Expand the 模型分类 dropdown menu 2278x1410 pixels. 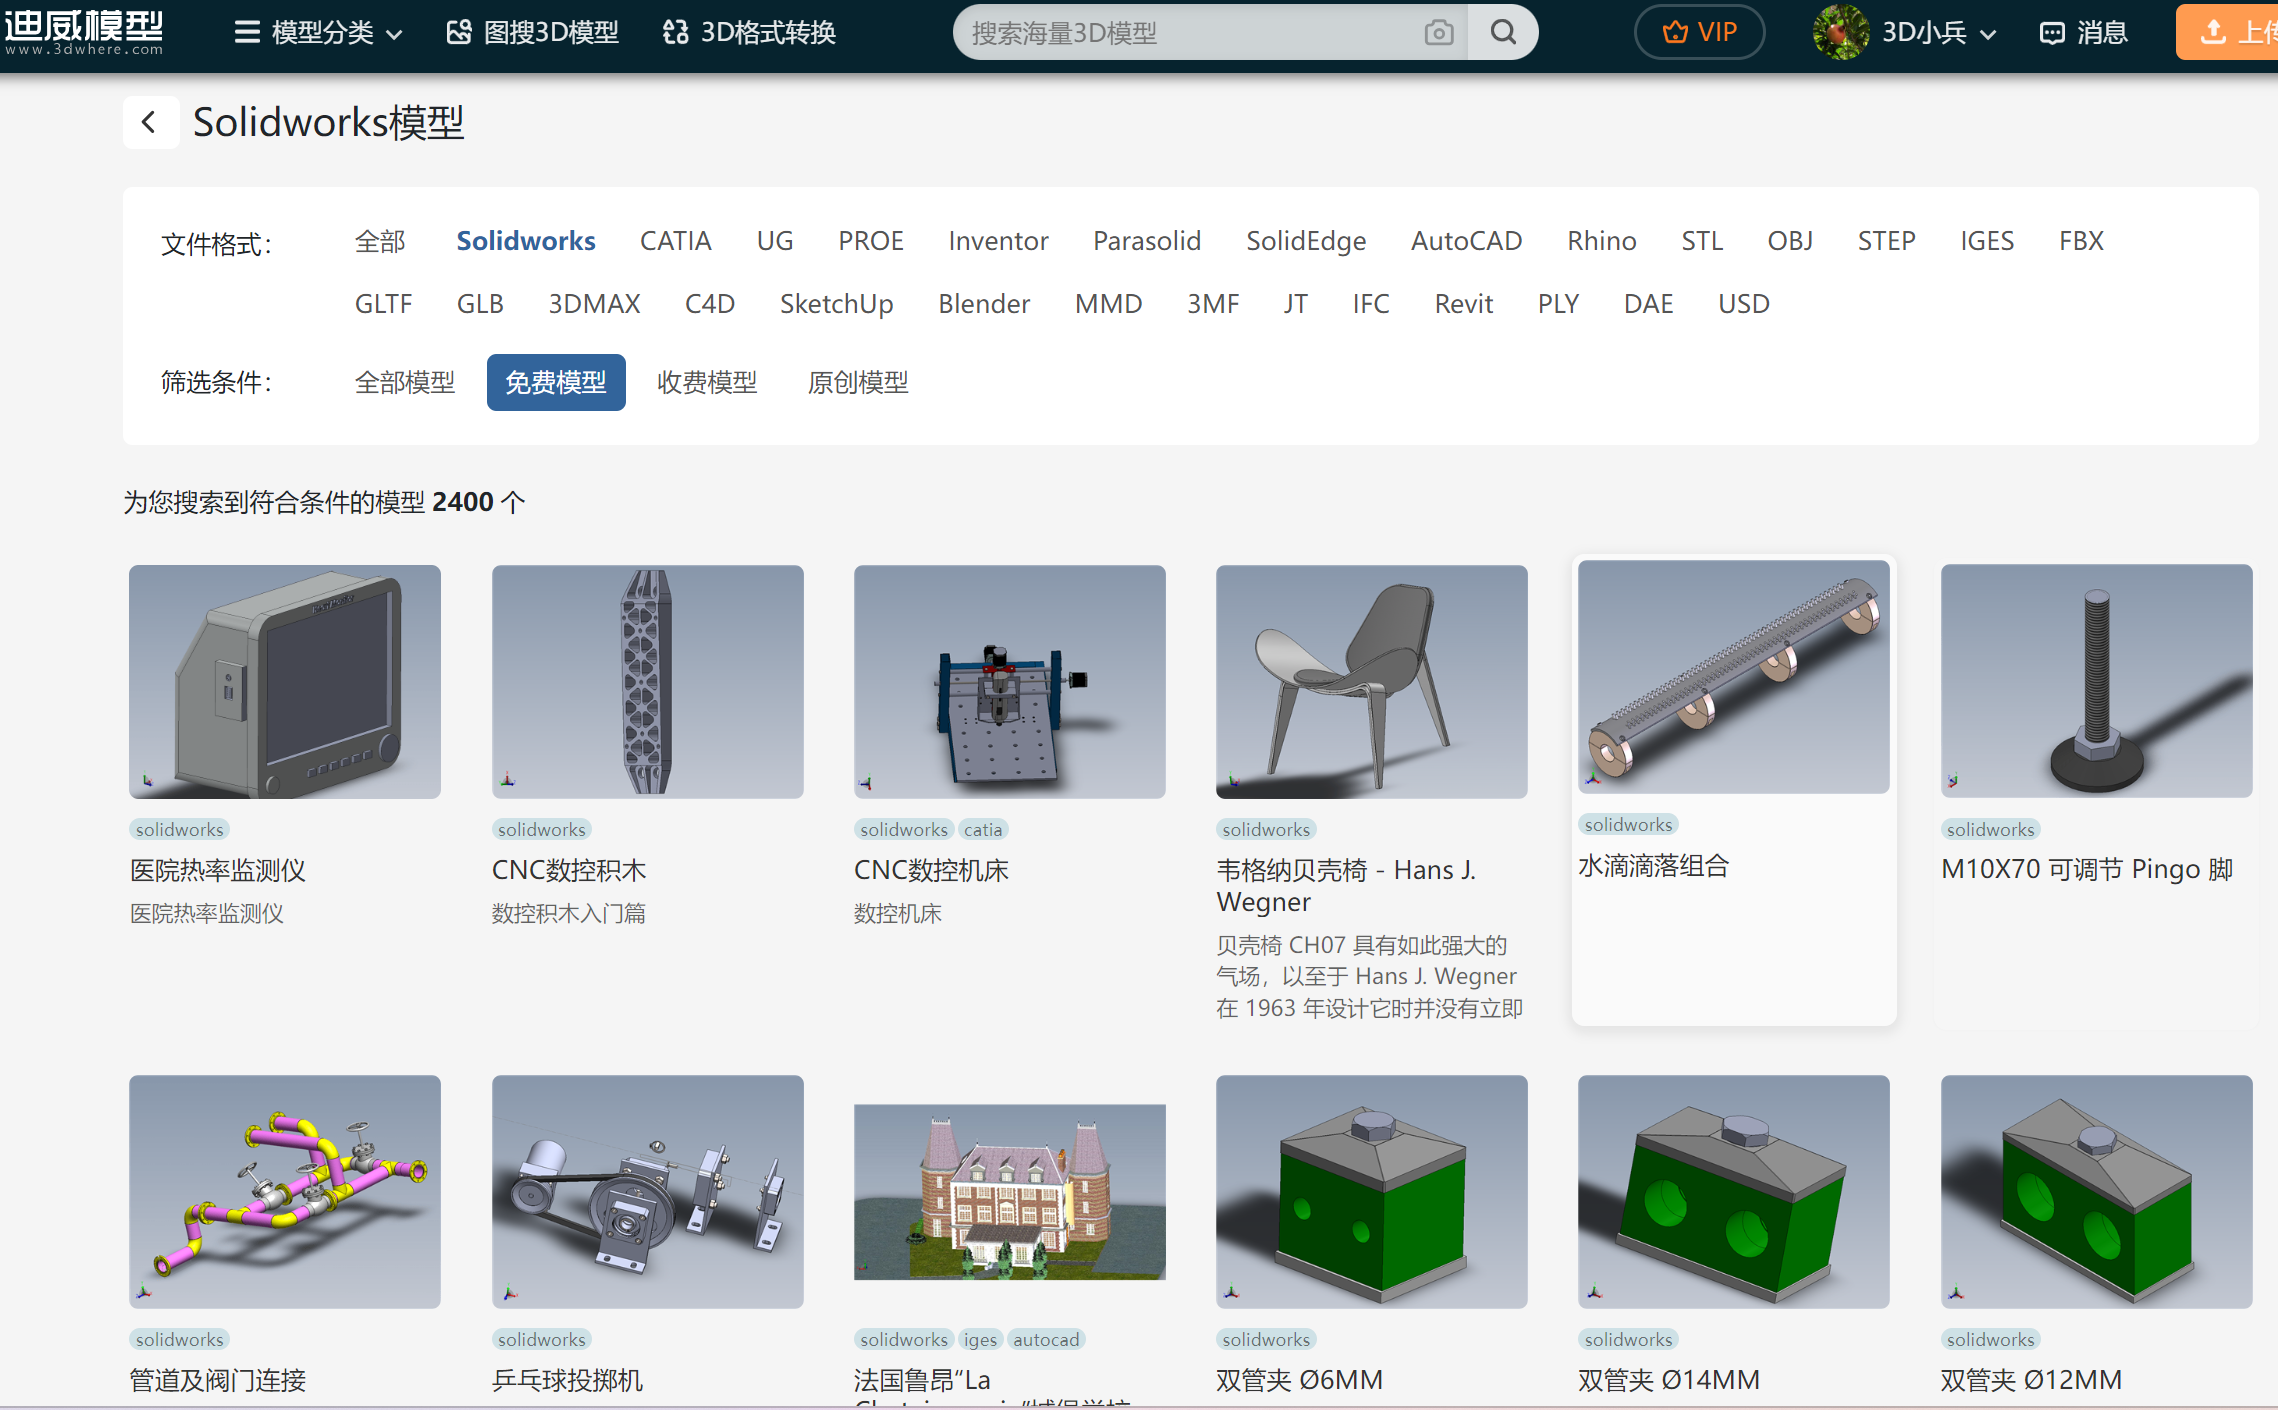pos(319,33)
